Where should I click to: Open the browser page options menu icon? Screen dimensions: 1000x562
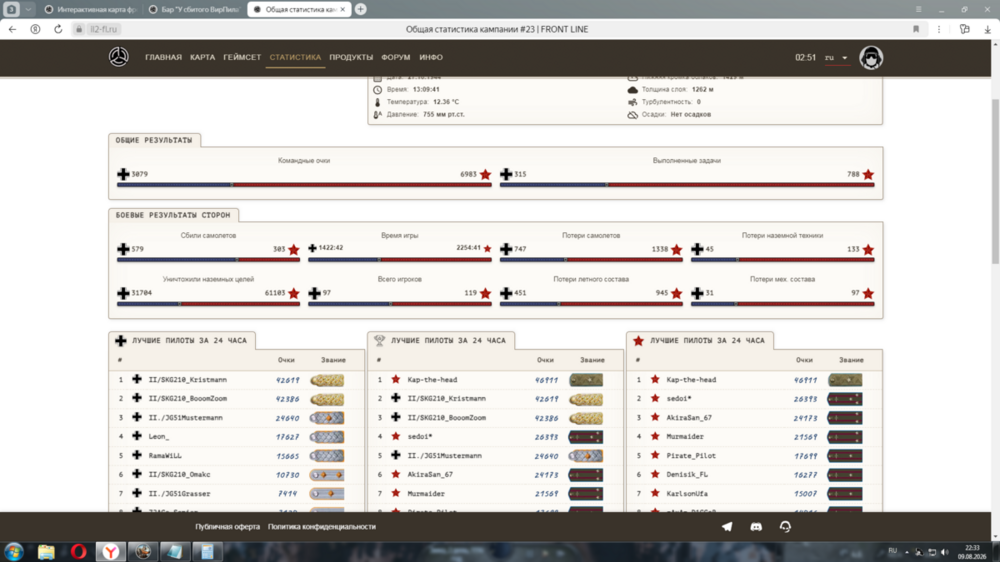pyautogui.click(x=939, y=29)
